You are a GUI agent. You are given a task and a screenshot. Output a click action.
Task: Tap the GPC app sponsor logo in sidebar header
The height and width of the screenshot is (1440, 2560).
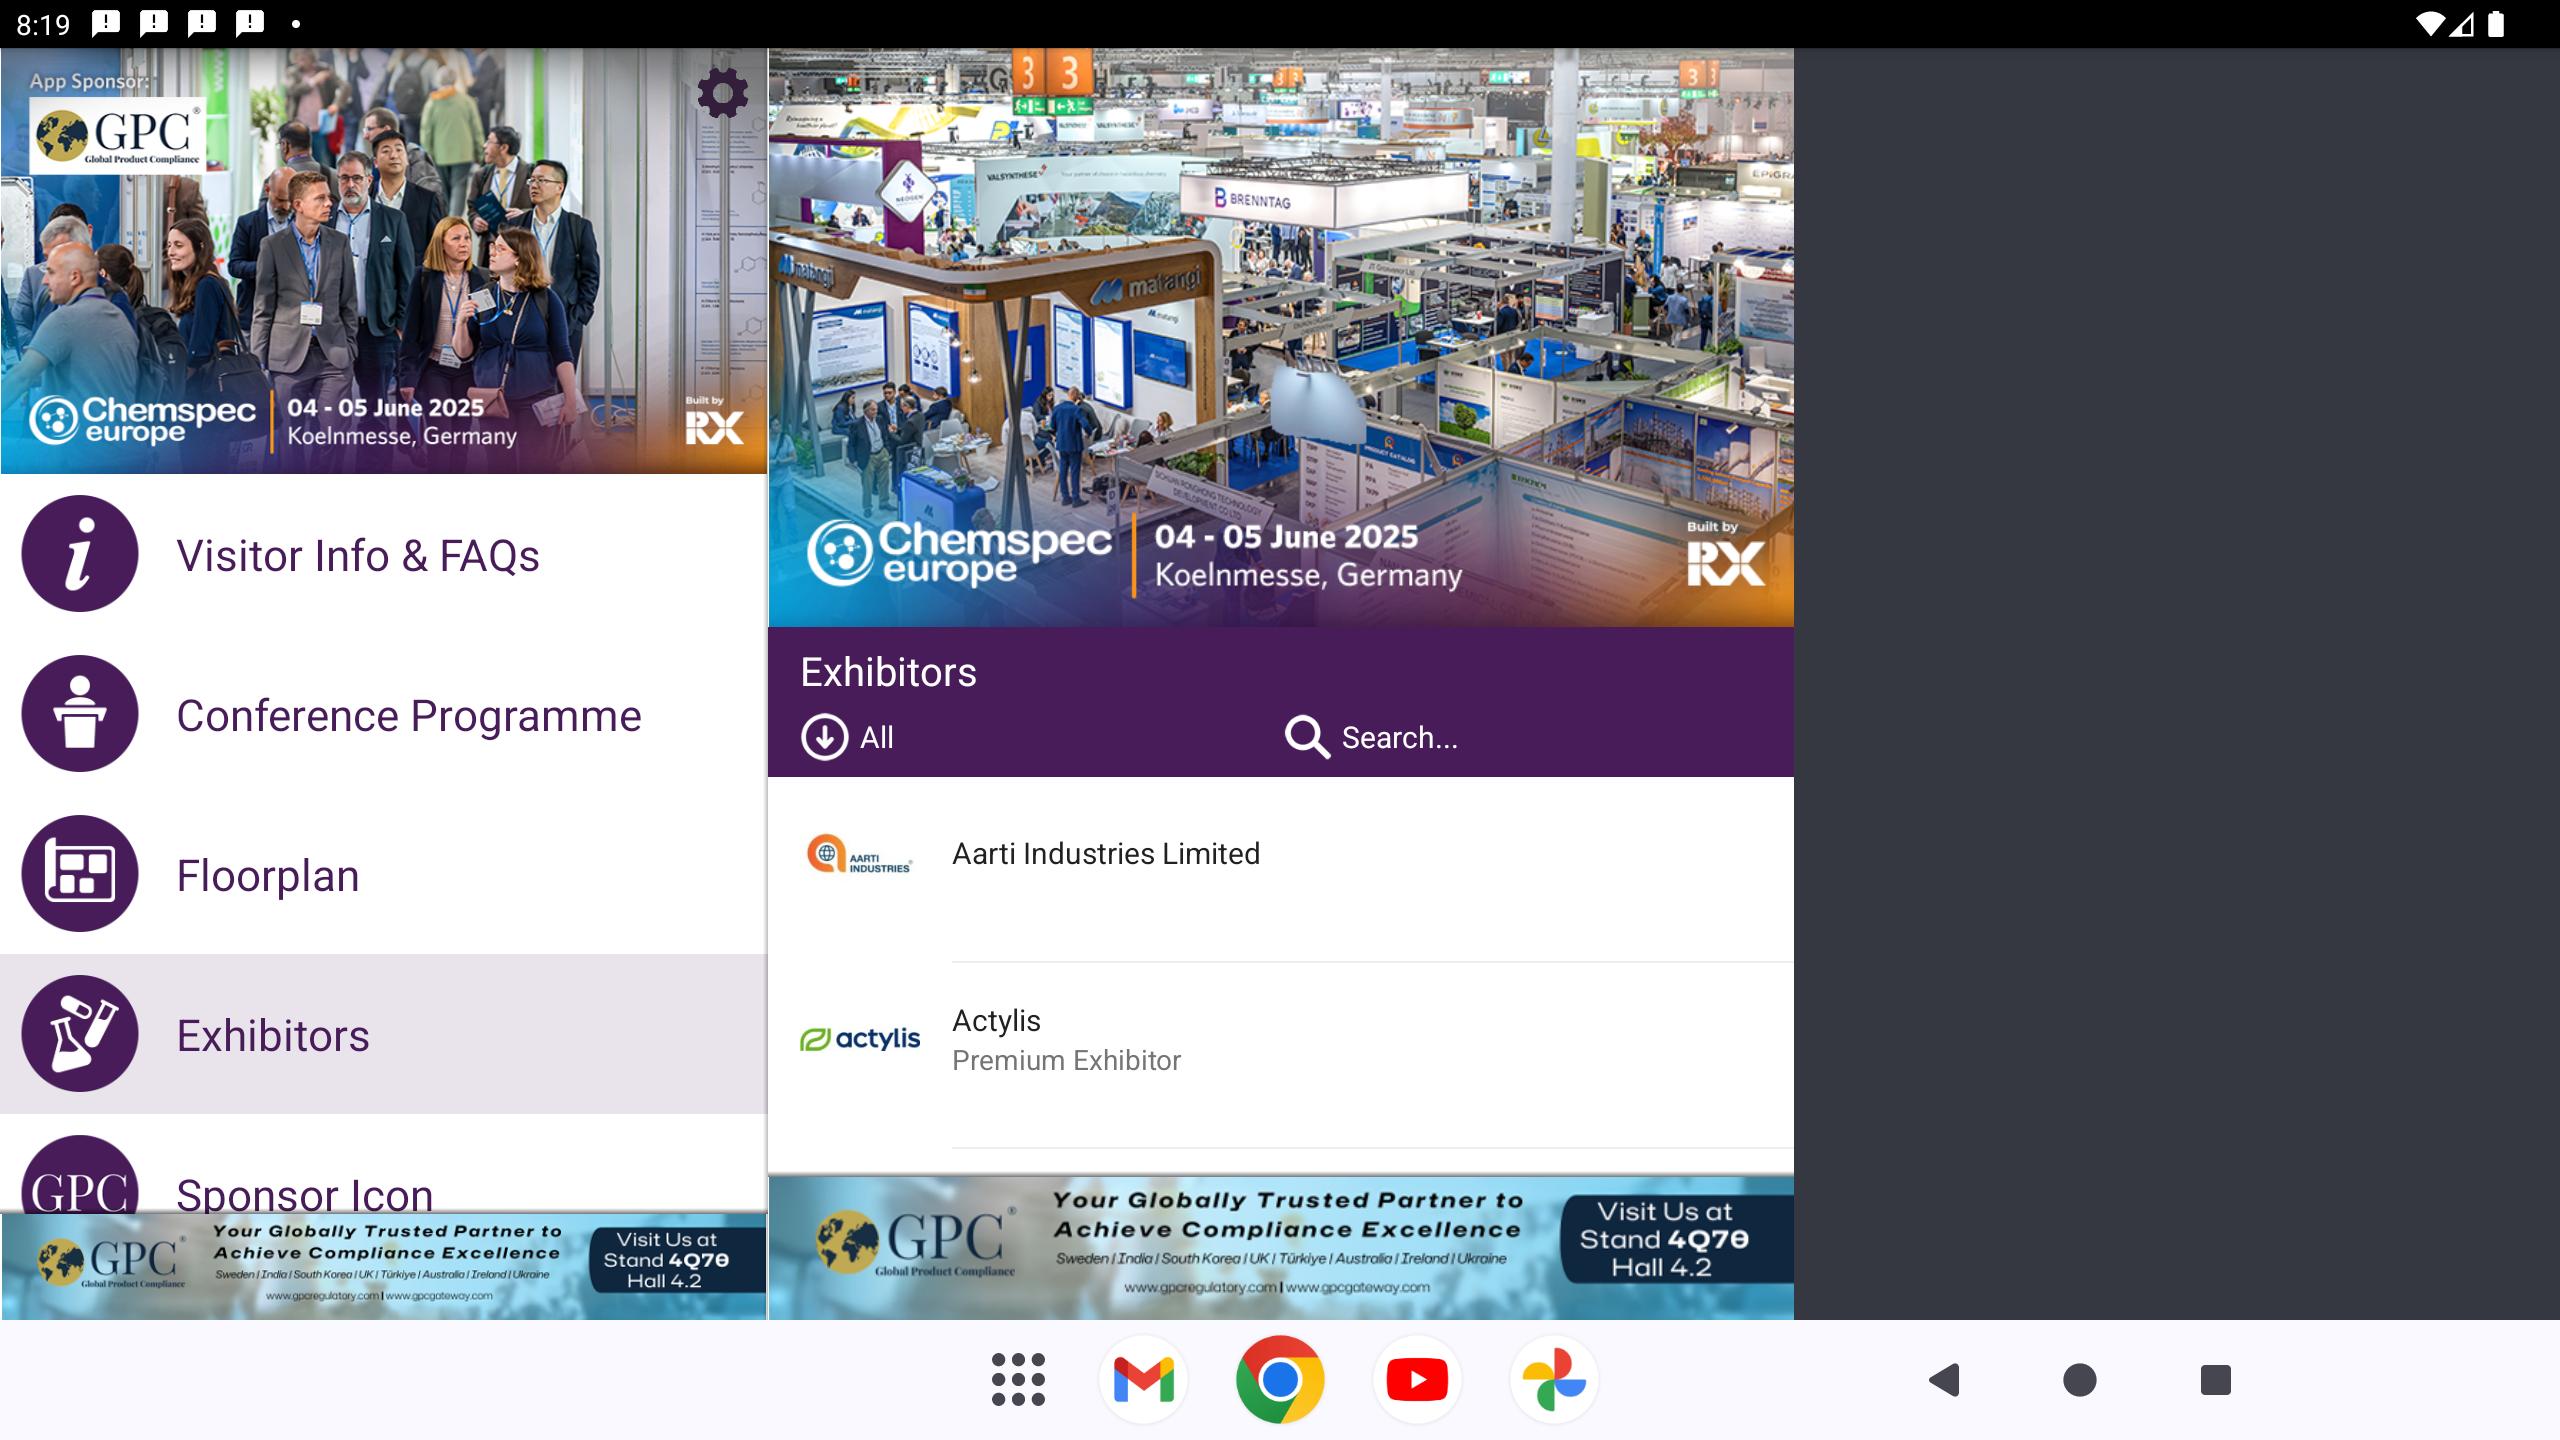118,135
